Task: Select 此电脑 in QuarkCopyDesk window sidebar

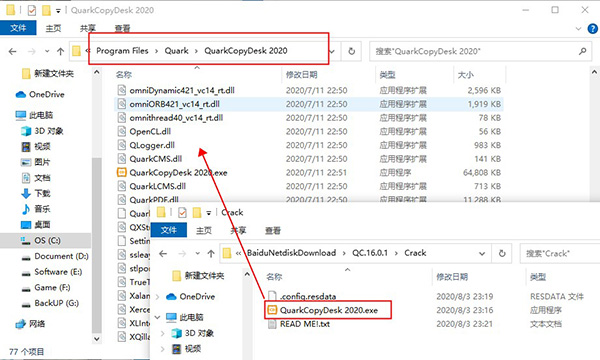Action: 34,115
